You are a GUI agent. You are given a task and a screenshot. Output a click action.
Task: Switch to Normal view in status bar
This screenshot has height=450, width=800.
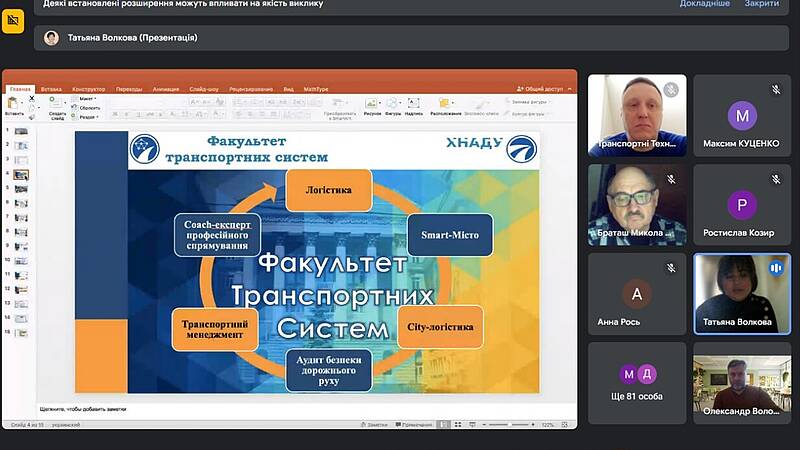click(444, 424)
